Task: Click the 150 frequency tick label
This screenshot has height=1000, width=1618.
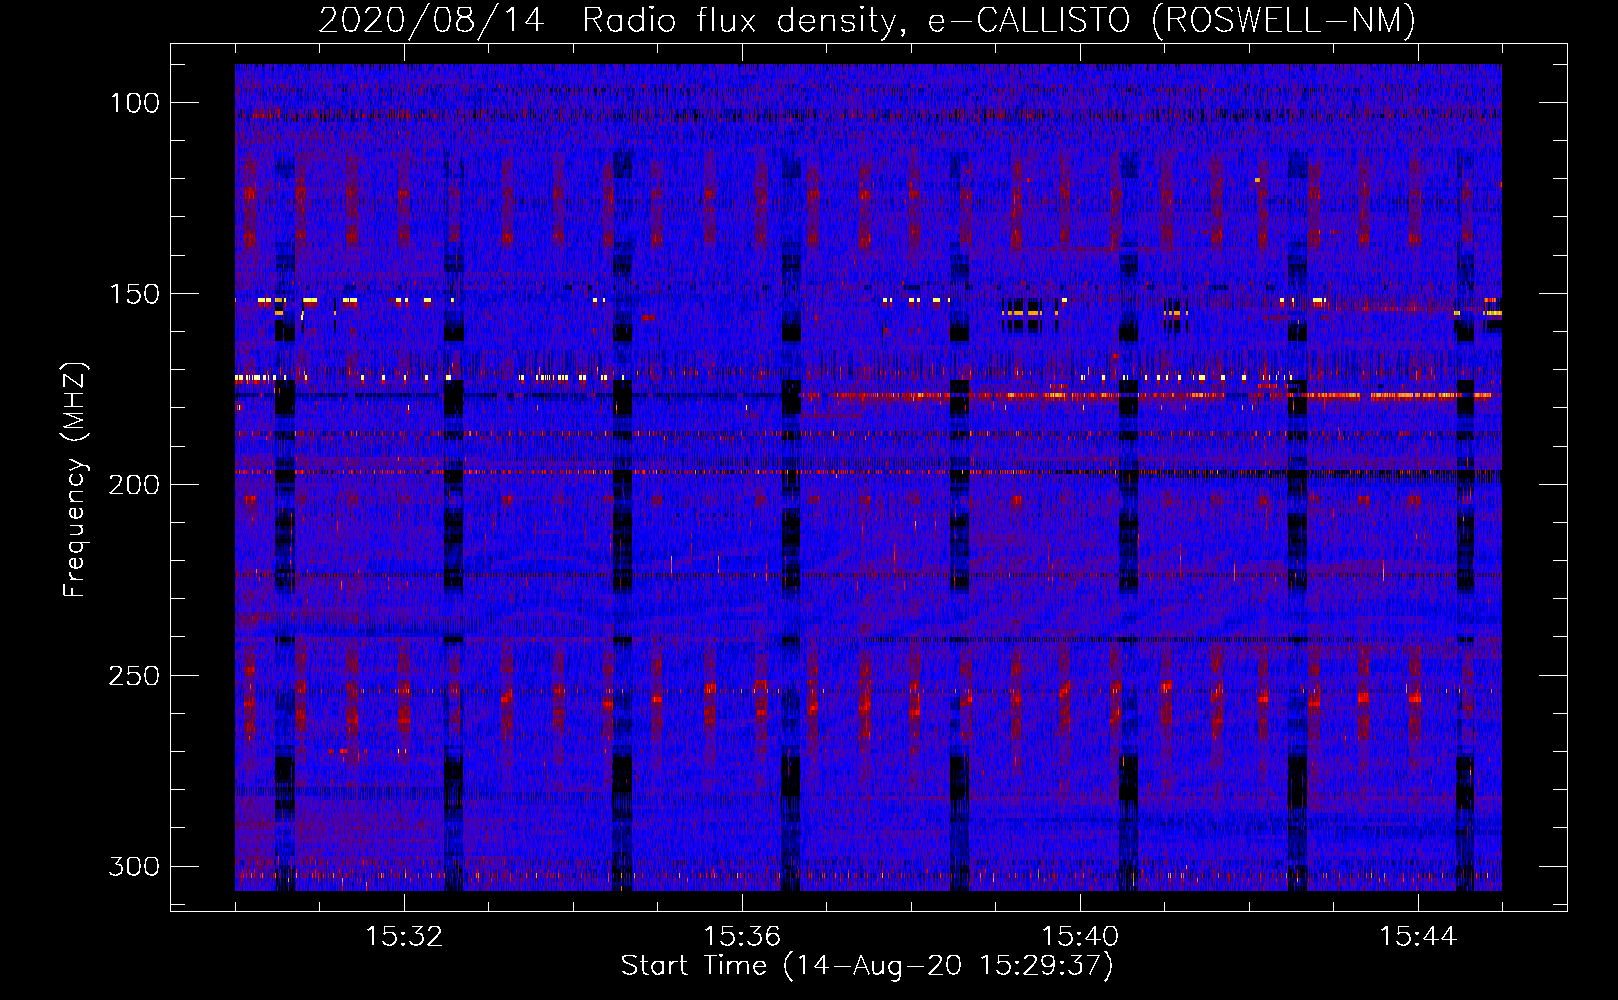Action: pos(134,294)
